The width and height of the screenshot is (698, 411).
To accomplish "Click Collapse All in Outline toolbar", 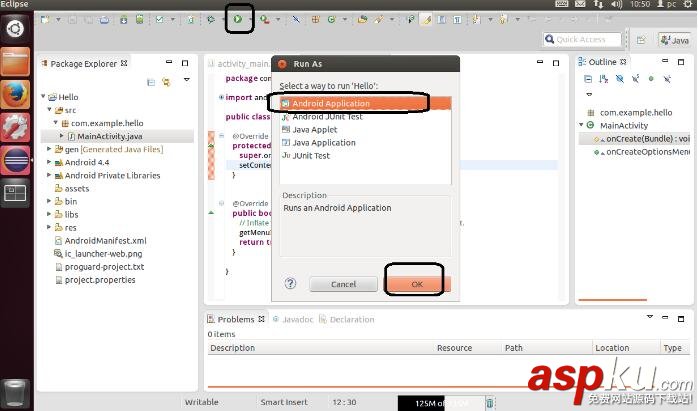I will 588,79.
